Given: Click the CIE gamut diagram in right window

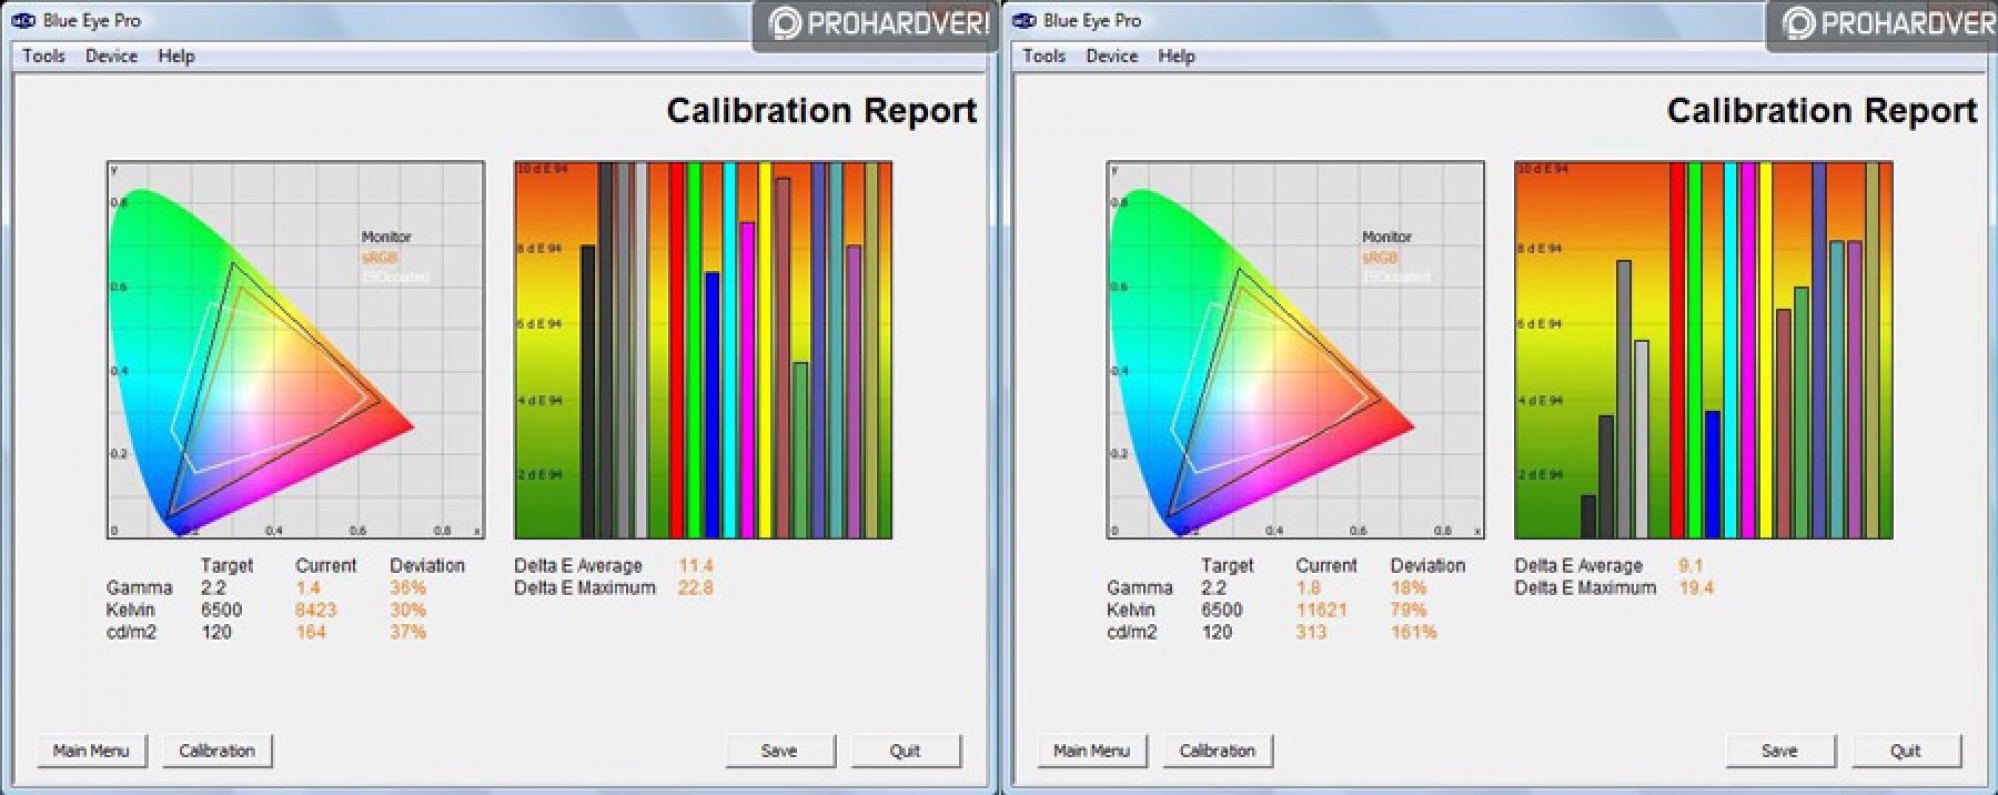Looking at the screenshot, I should 1295,350.
